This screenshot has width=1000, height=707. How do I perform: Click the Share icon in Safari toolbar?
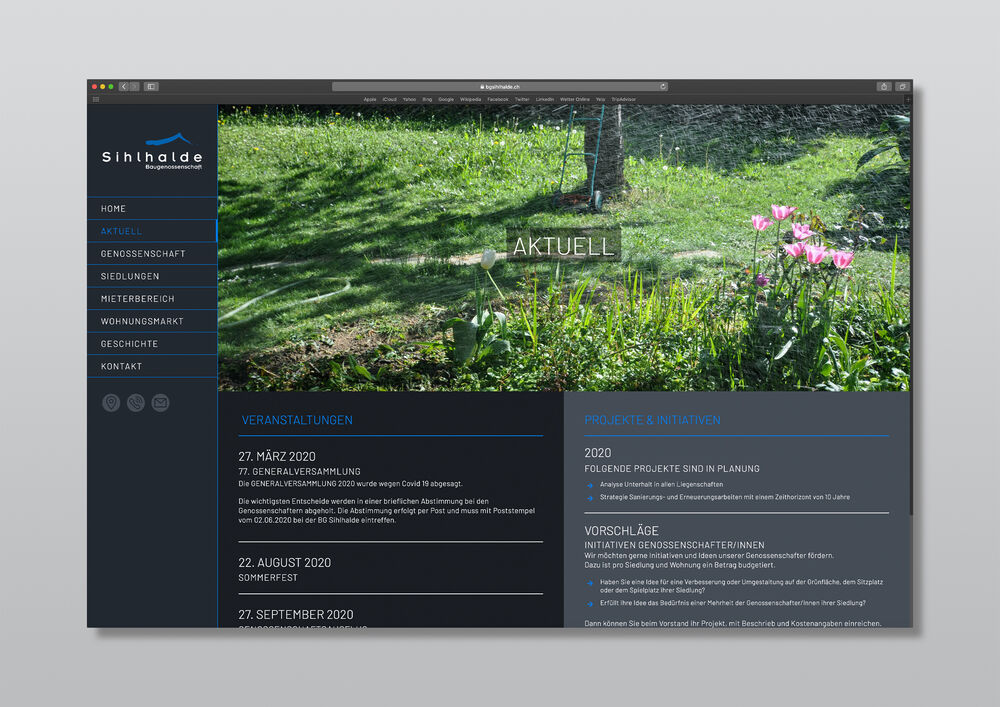pos(884,87)
